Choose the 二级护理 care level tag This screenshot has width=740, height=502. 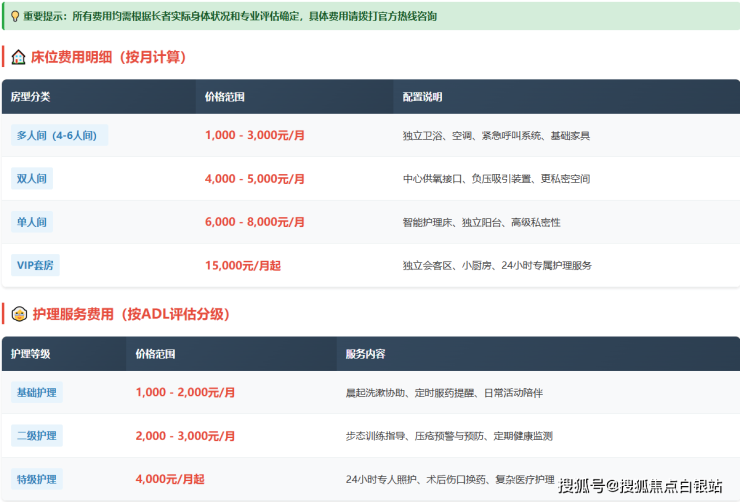[x=37, y=435]
